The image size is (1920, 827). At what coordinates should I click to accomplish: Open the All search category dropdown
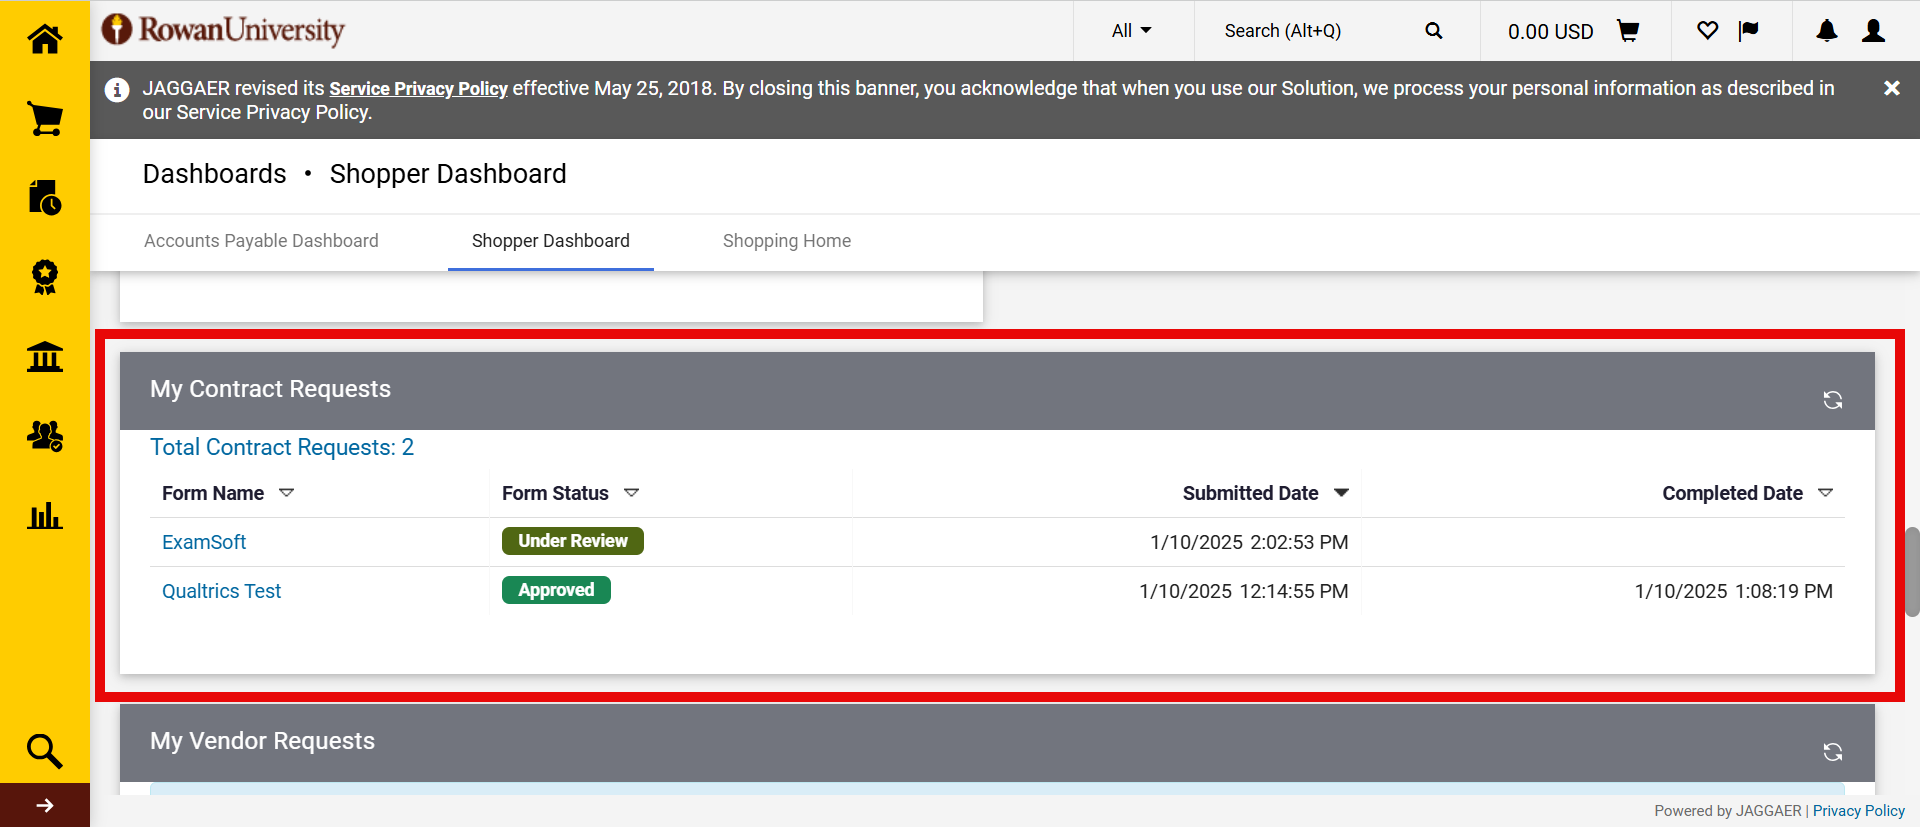pyautogui.click(x=1131, y=31)
